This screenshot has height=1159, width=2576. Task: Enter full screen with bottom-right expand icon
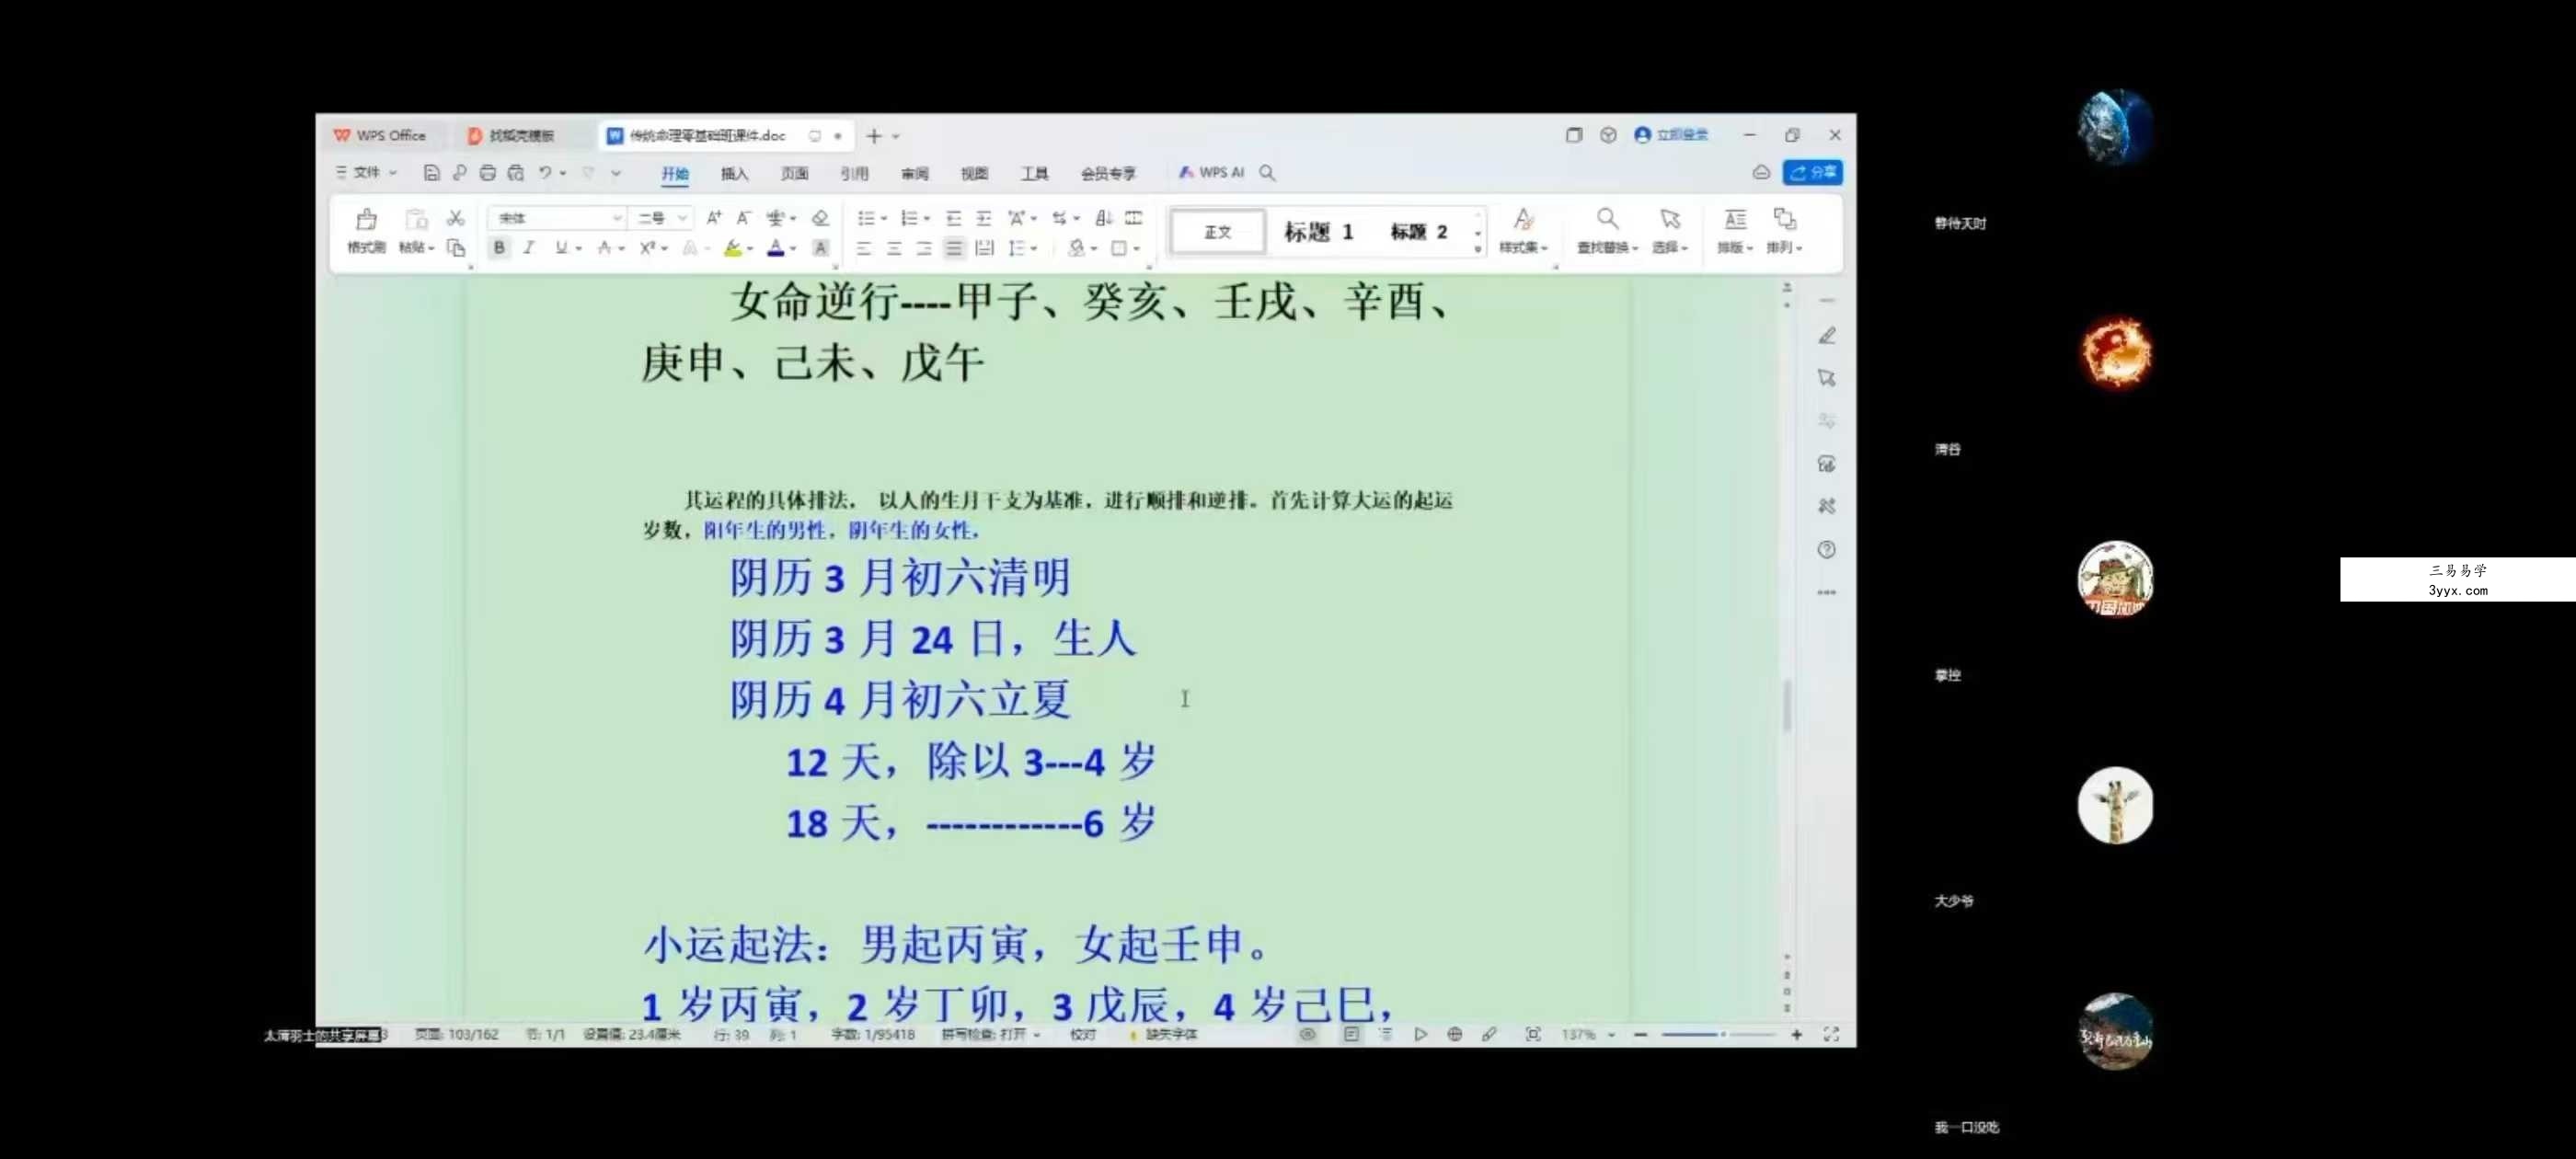click(1830, 1034)
